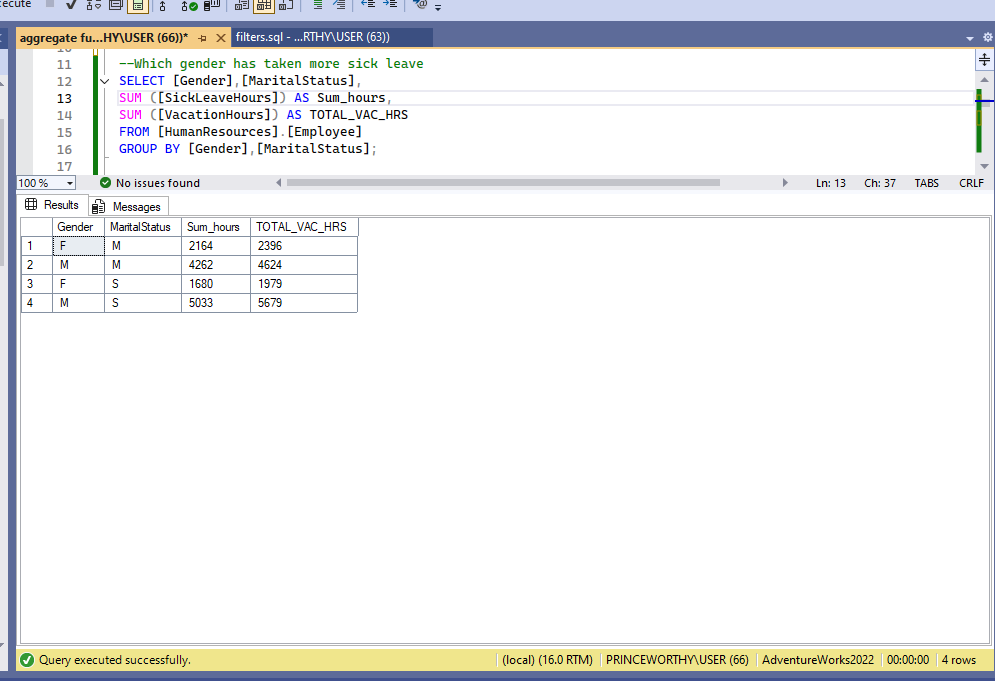
Task: Toggle Include Client Statistics
Action: coord(212,5)
